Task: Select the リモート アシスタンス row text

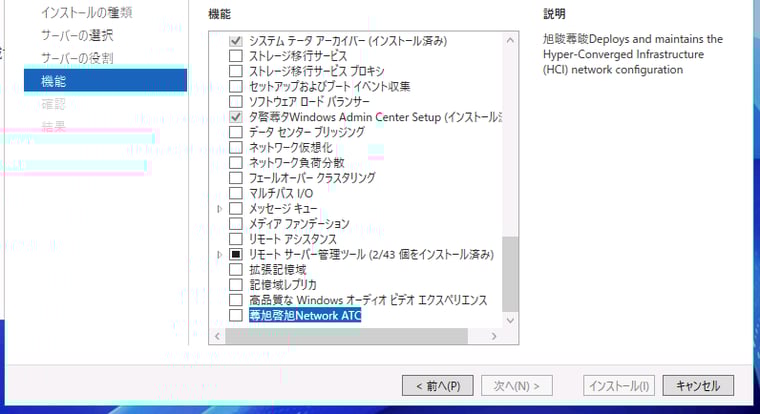Action: coord(293,239)
